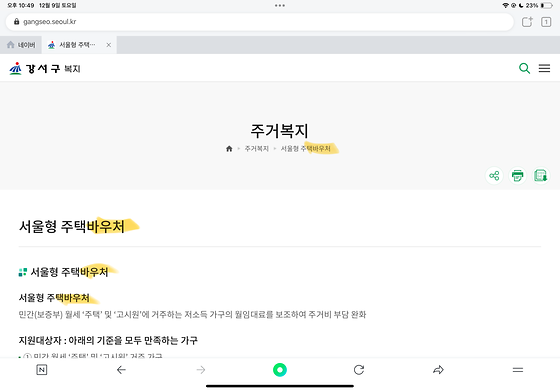
Task: Tap the 오후 10:49 clock
Action: coord(21,5)
